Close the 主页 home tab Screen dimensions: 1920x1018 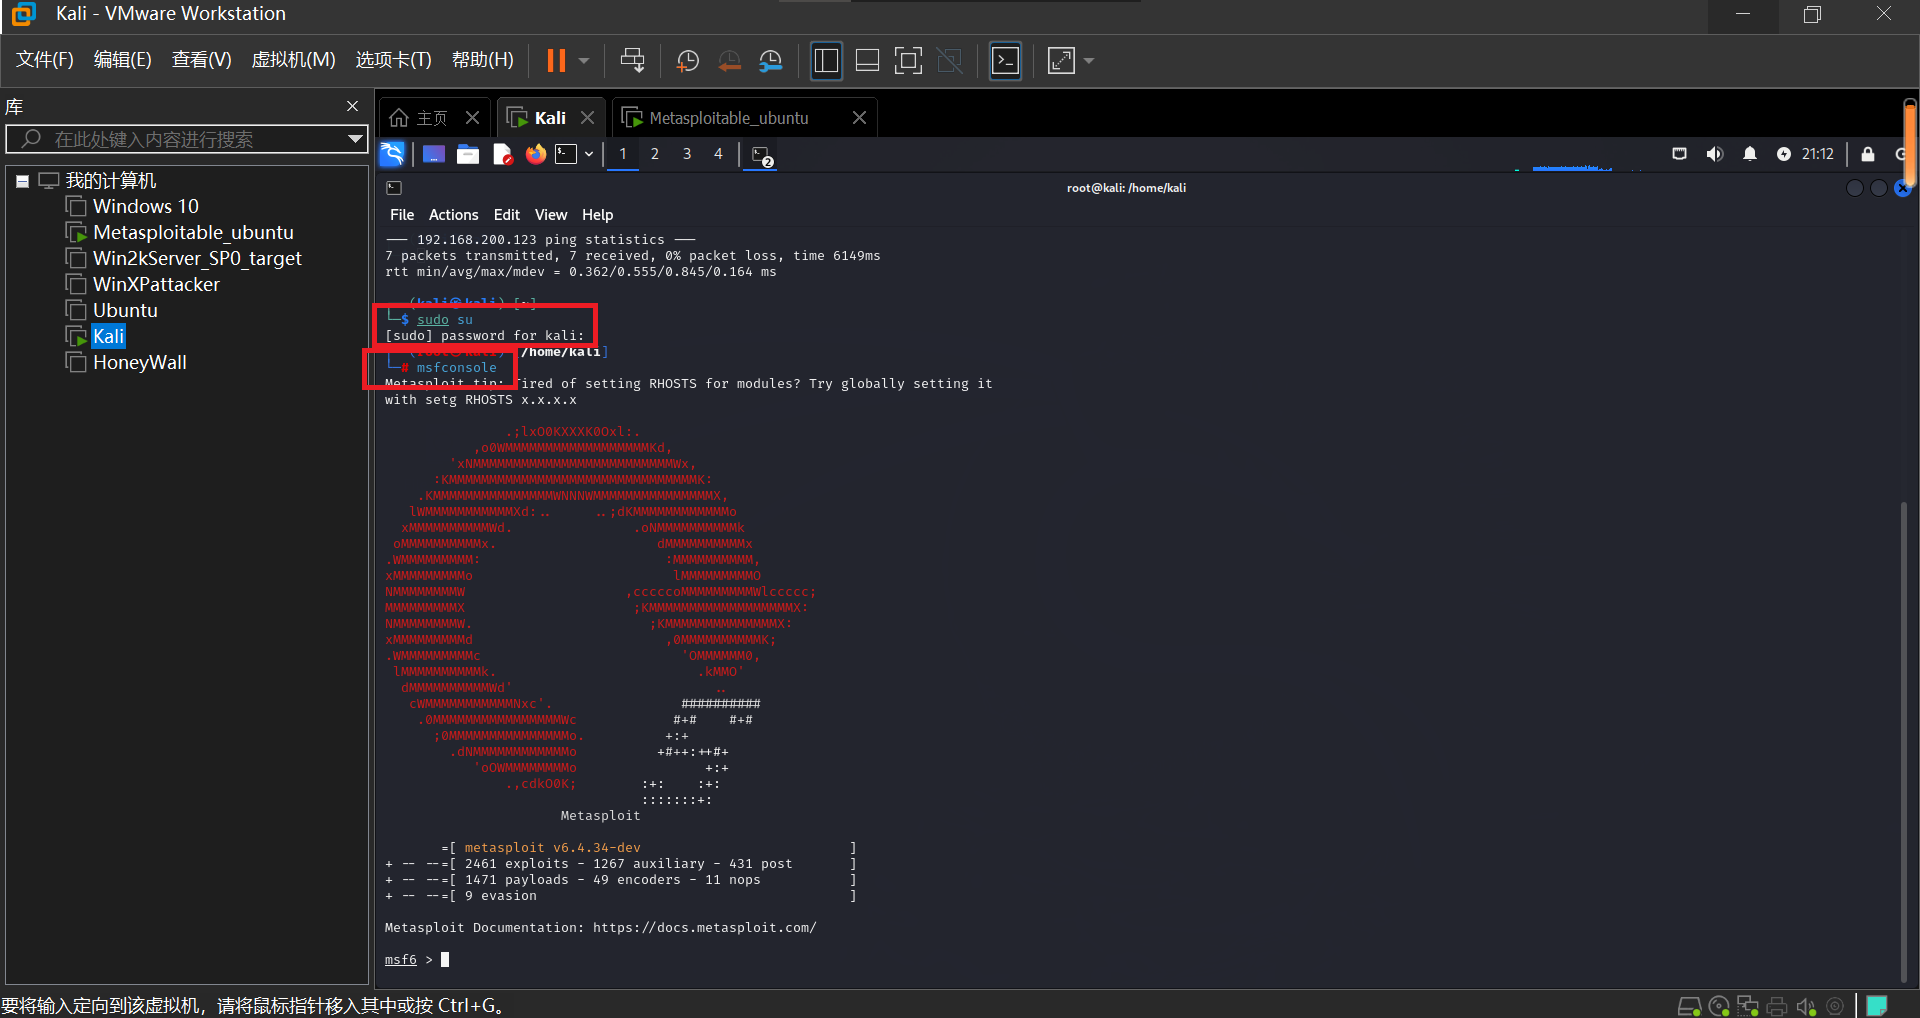pyautogui.click(x=473, y=118)
